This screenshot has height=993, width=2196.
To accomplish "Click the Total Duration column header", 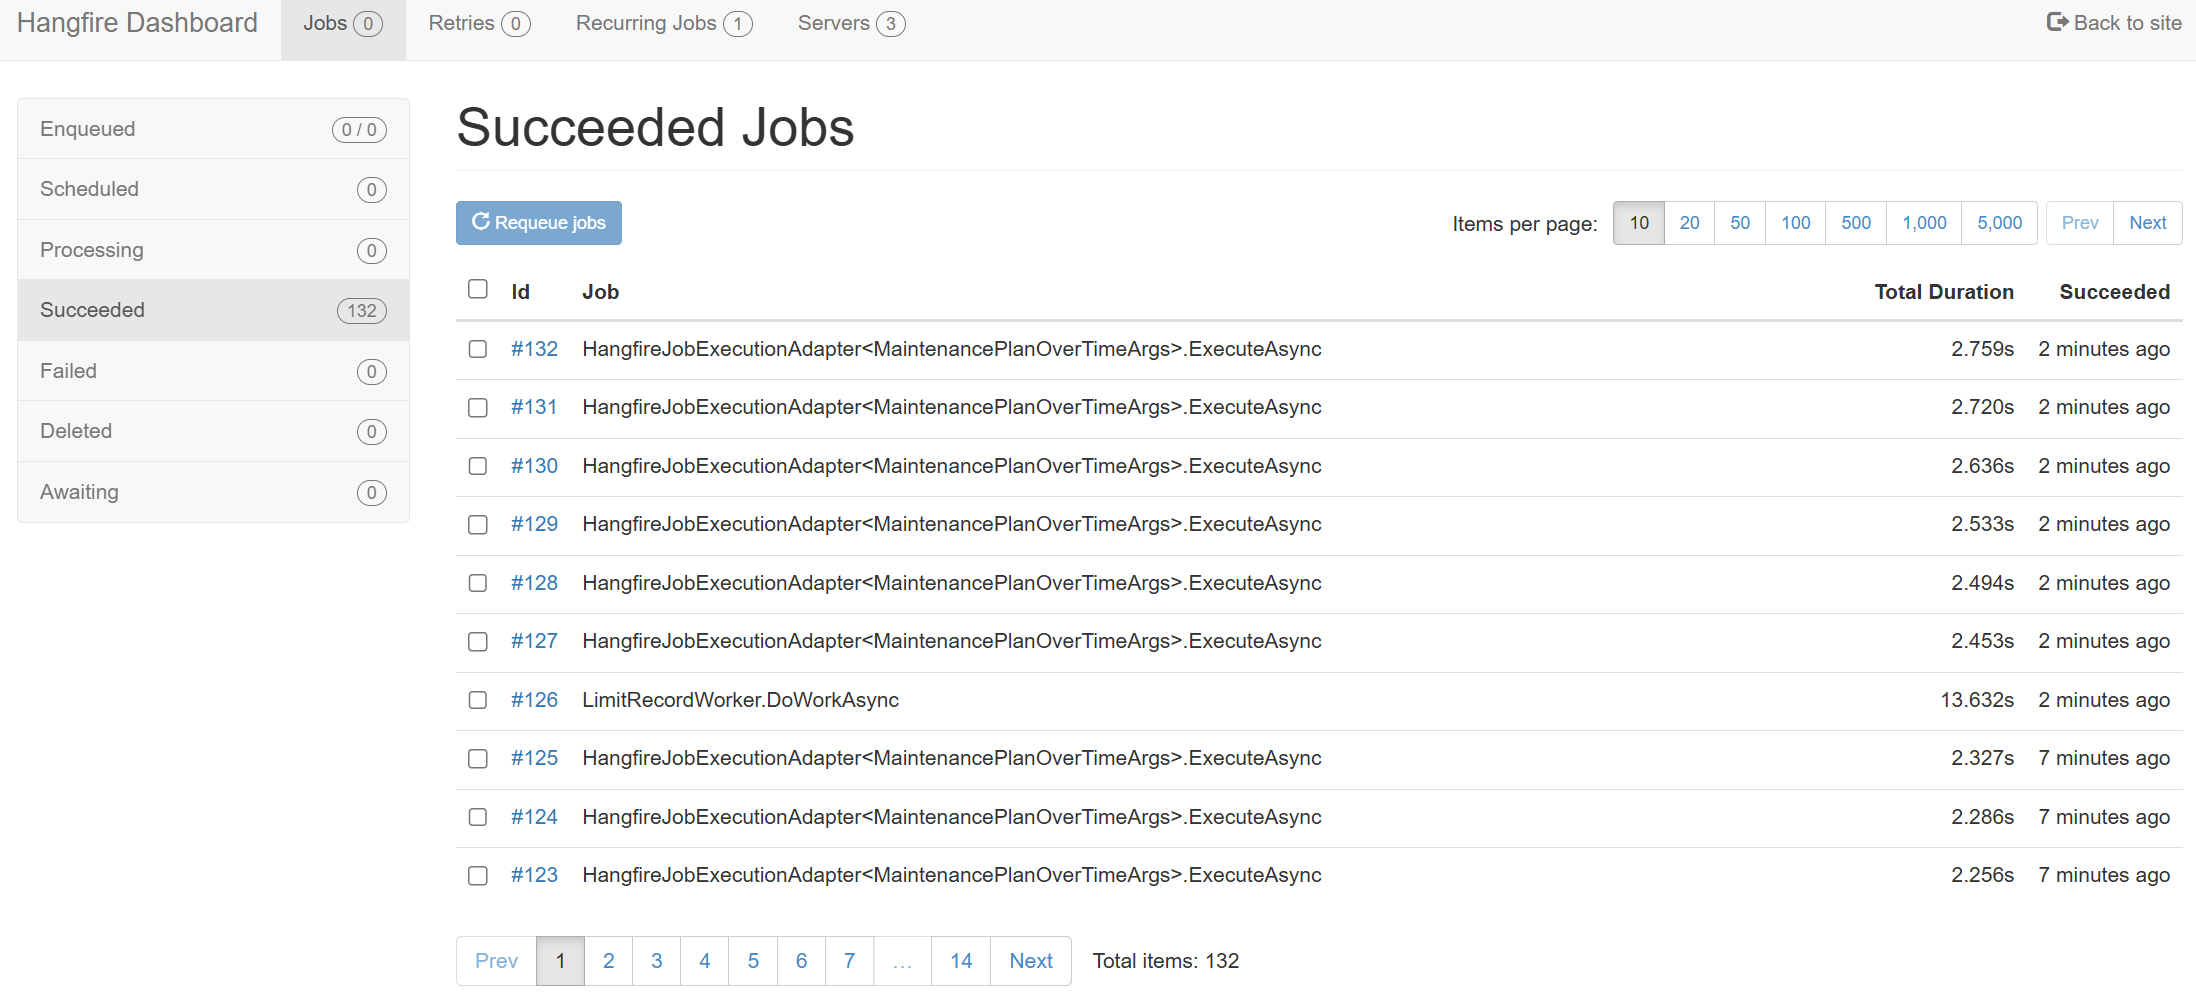I will click(x=1944, y=292).
